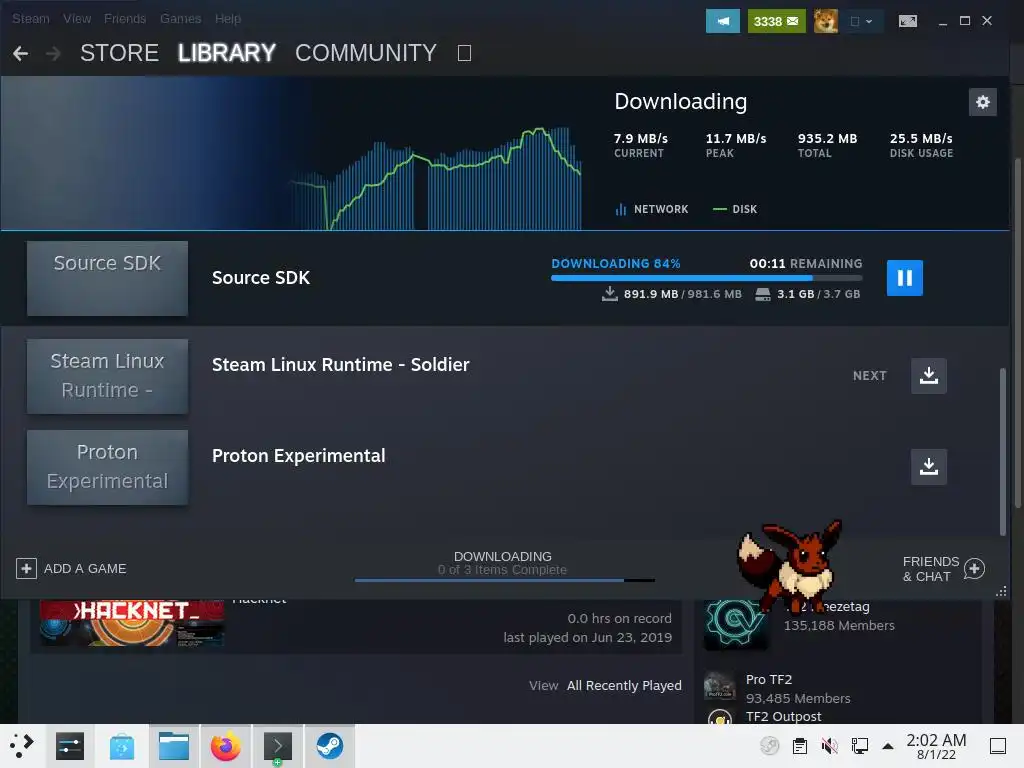Click the downloads list scrollbar
Viewport: 1024px width, 768px height.
coord(1002,451)
